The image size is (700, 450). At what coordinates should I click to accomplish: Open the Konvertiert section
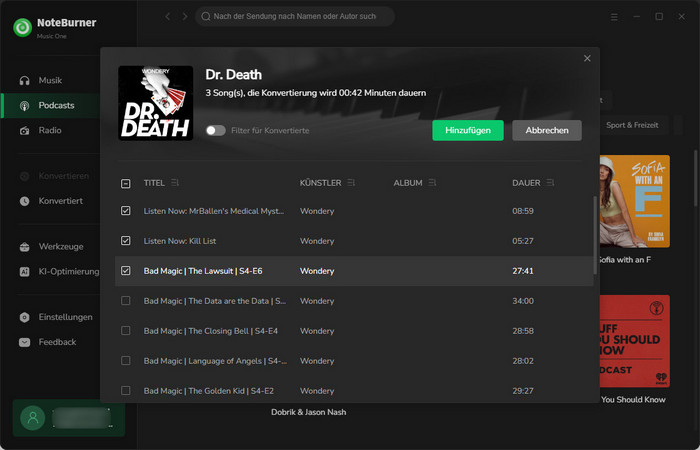click(50, 201)
